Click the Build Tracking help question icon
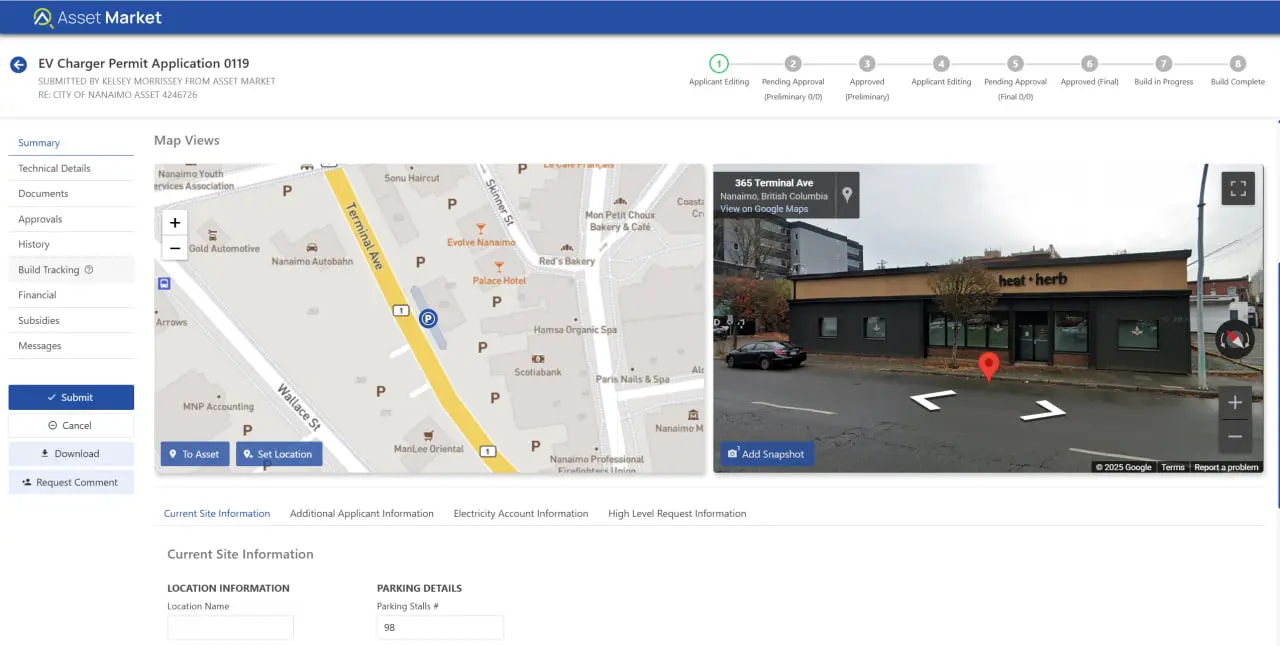This screenshot has height=646, width=1280. [x=89, y=270]
